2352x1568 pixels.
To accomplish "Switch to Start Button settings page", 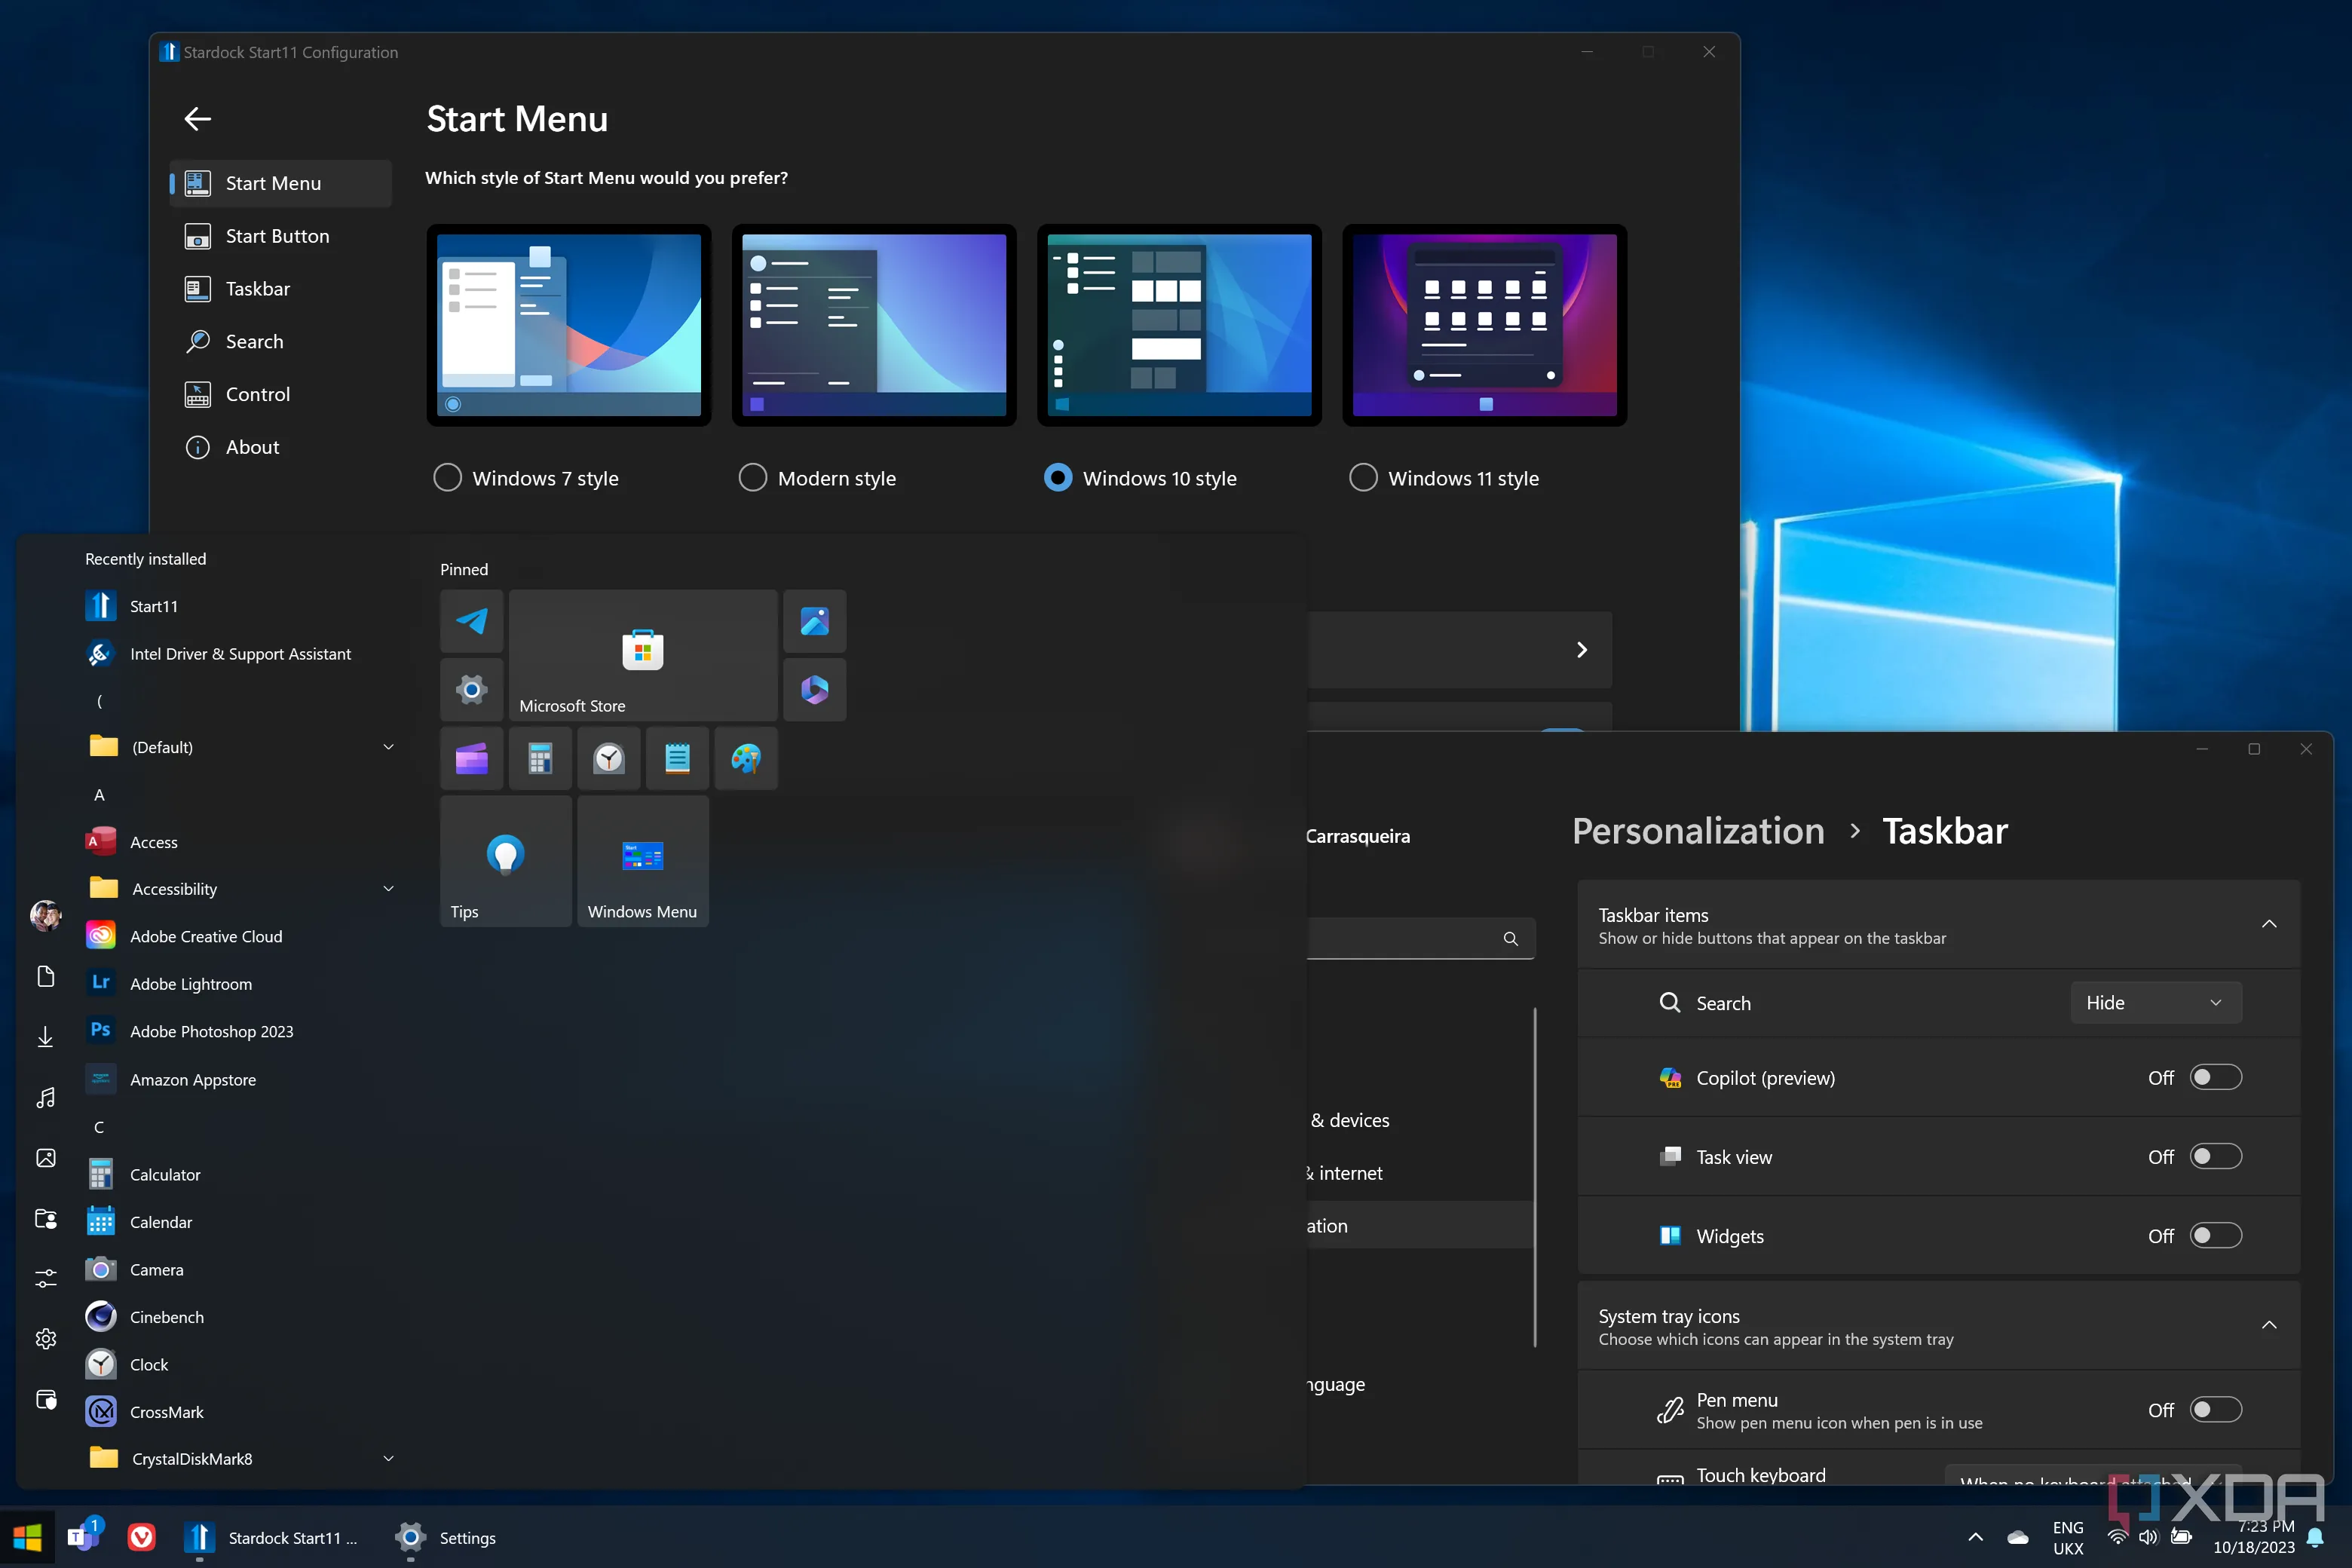I will point(277,236).
